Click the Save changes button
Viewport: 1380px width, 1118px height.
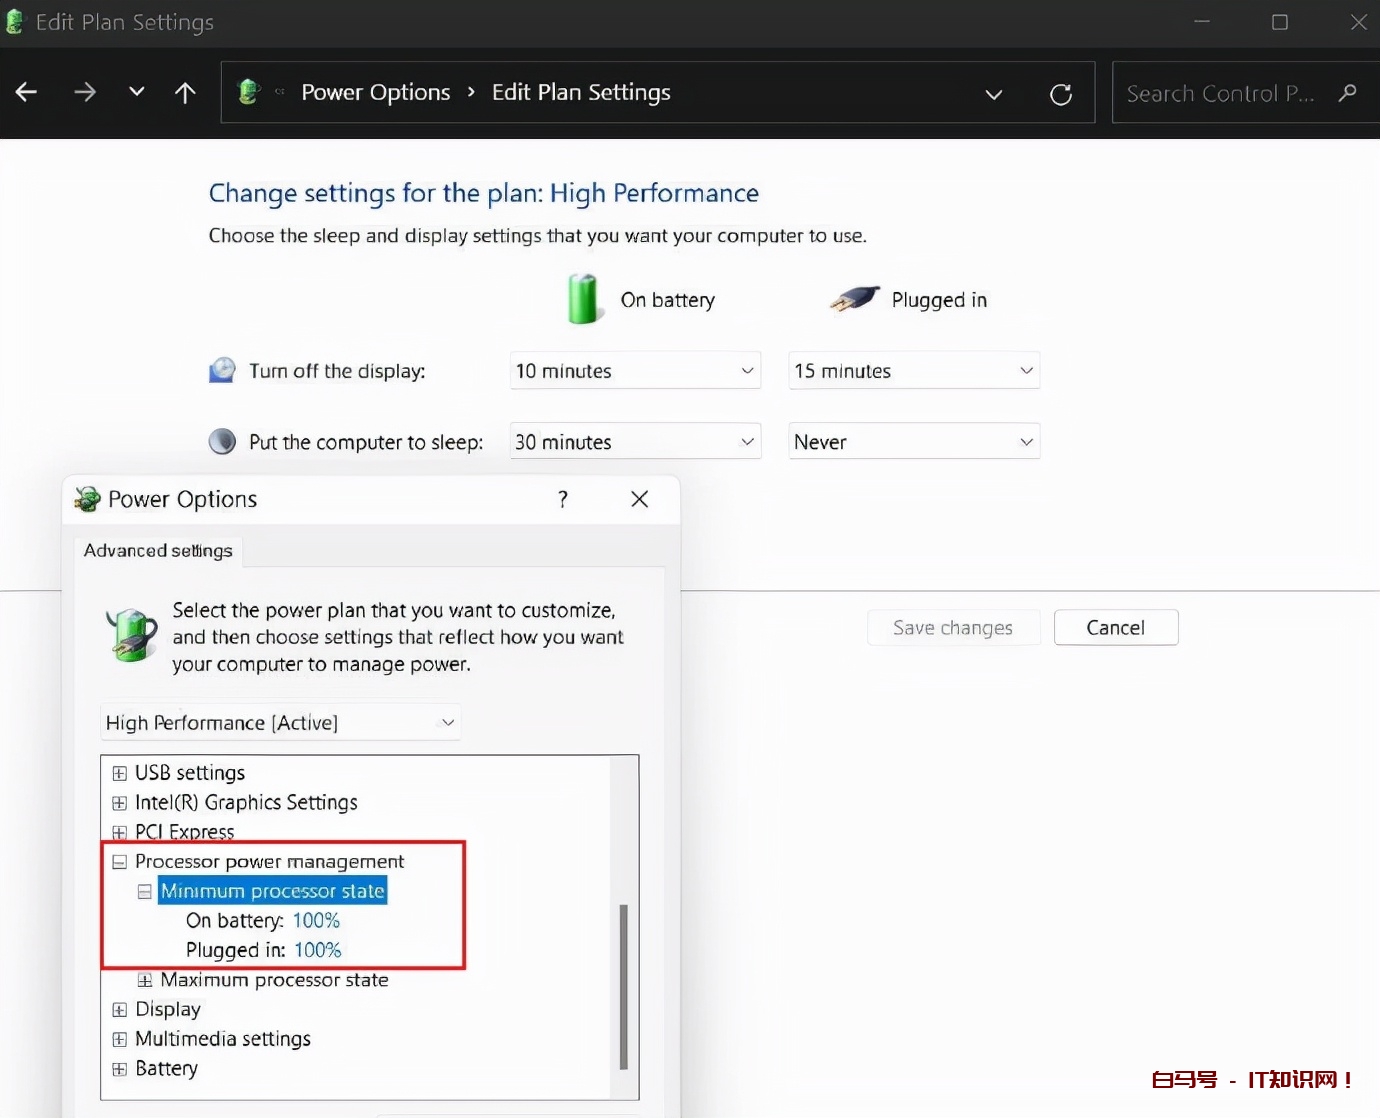pos(952,628)
